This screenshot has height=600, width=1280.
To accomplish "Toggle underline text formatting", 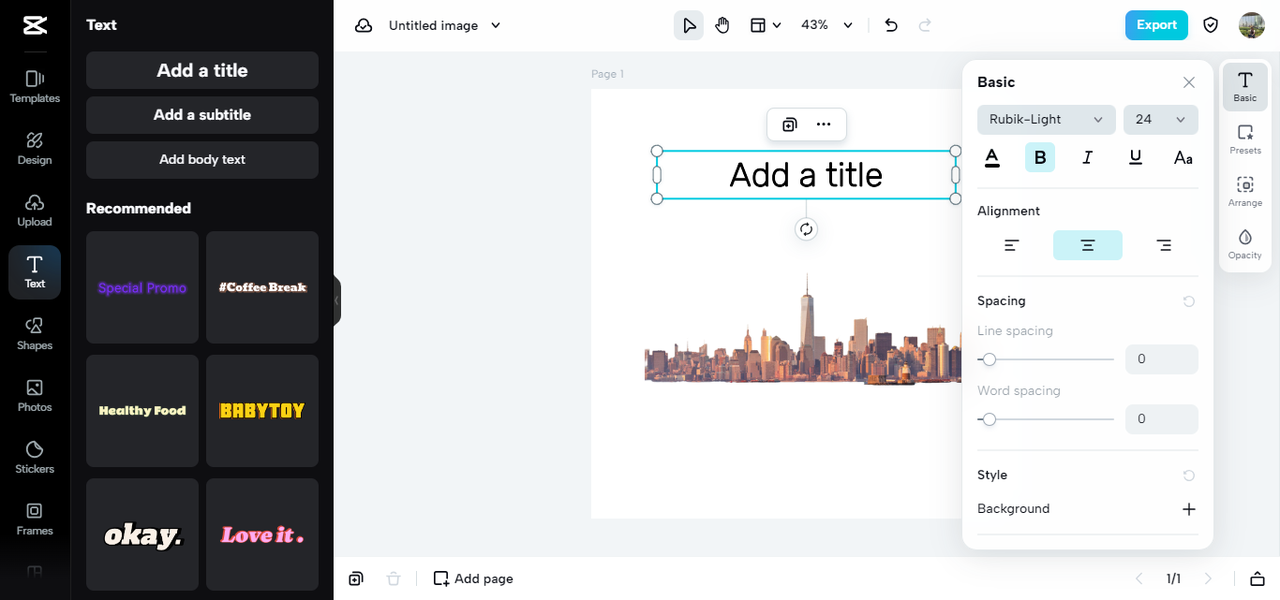I will 1135,157.
